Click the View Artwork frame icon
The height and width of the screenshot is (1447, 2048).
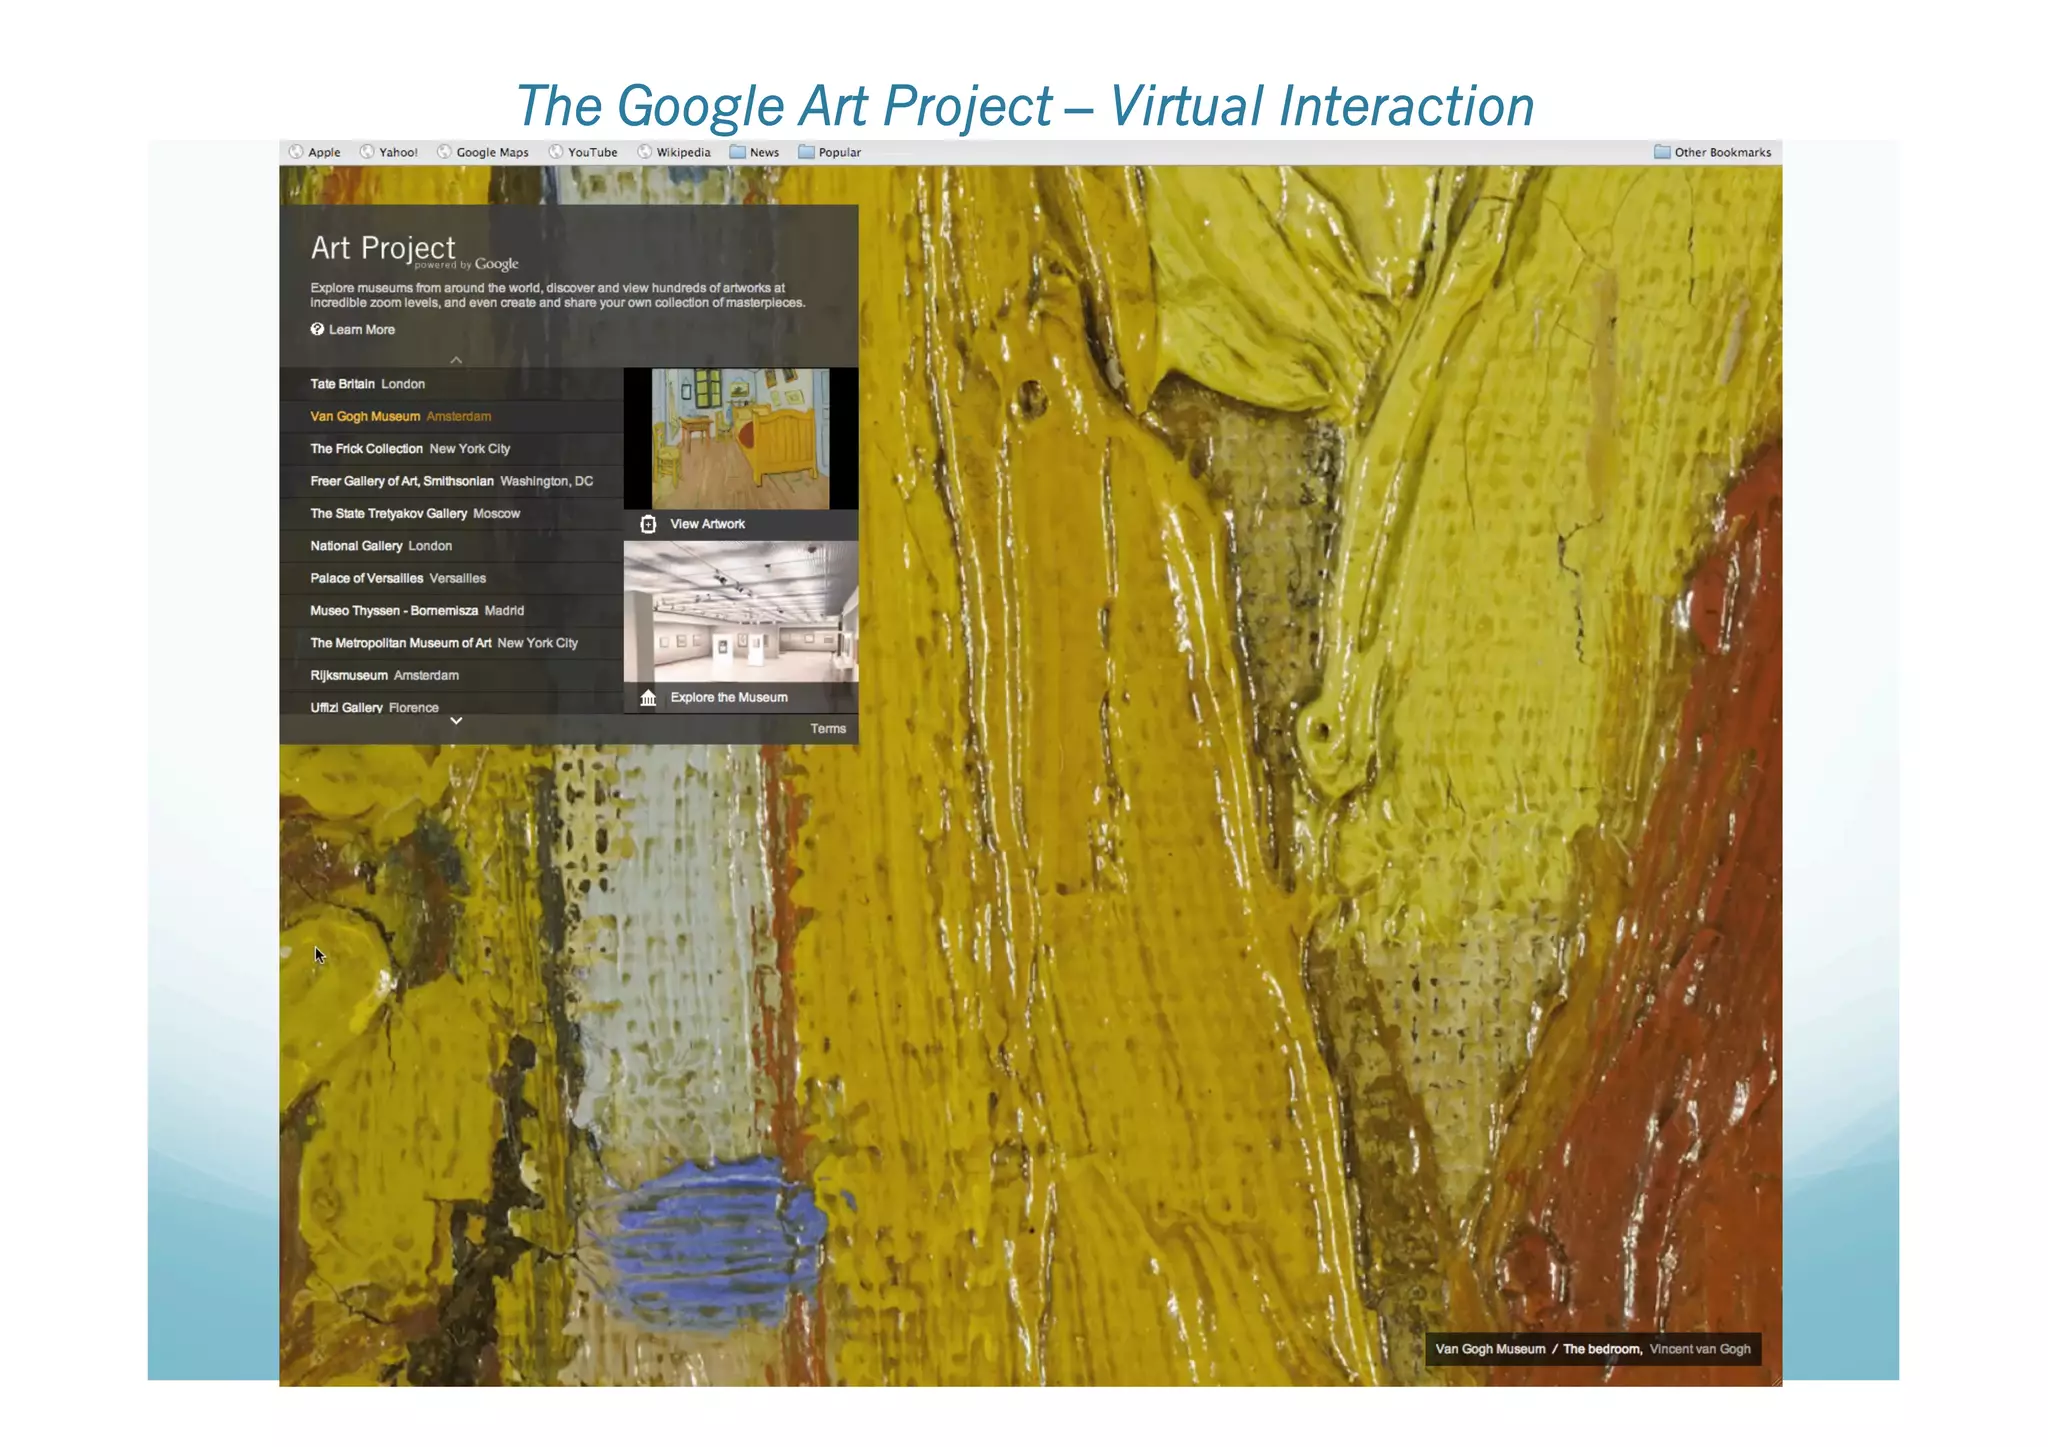coord(648,524)
